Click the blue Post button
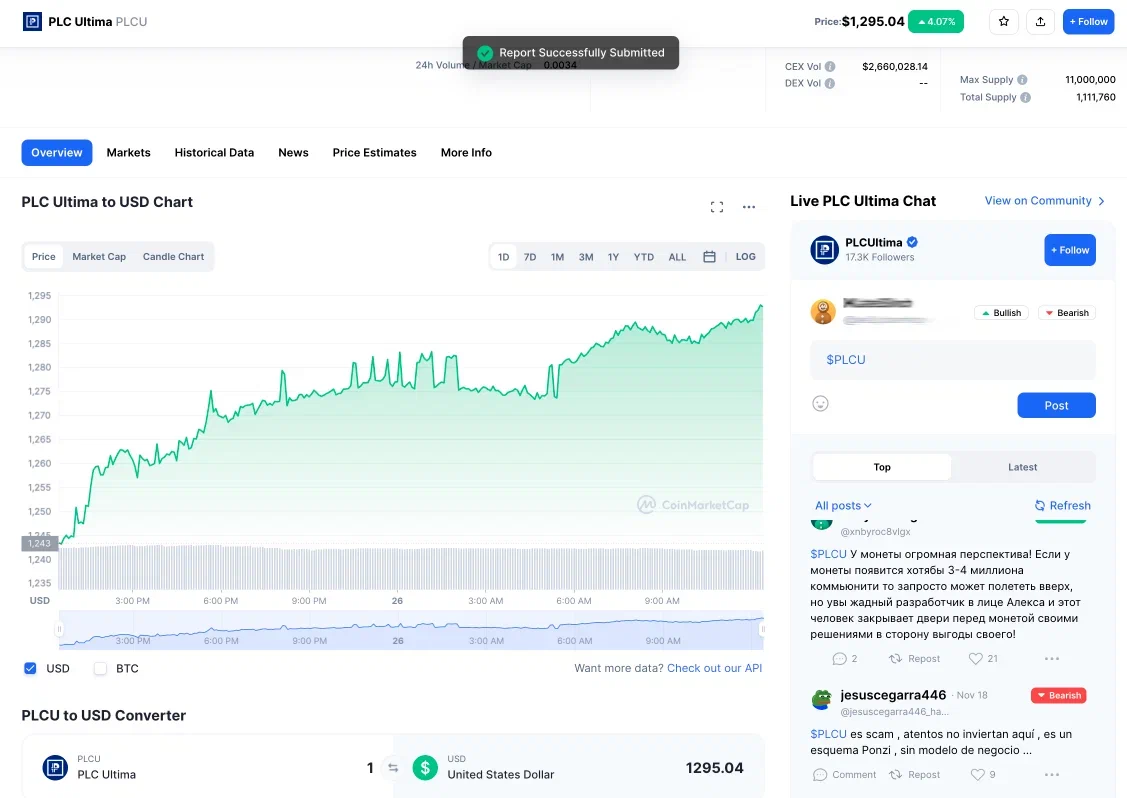1127x798 pixels. click(x=1056, y=405)
